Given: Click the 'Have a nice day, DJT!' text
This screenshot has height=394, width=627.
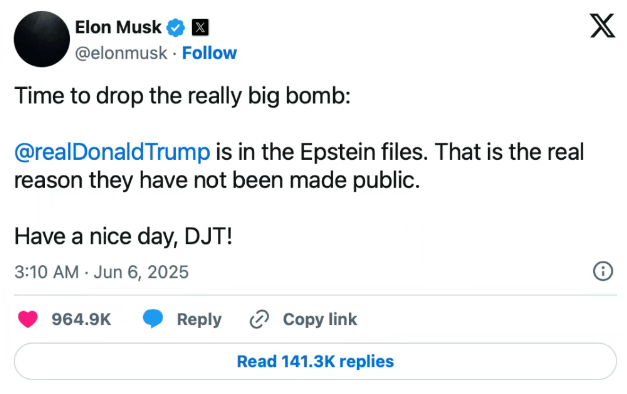Looking at the screenshot, I should click(x=123, y=236).
